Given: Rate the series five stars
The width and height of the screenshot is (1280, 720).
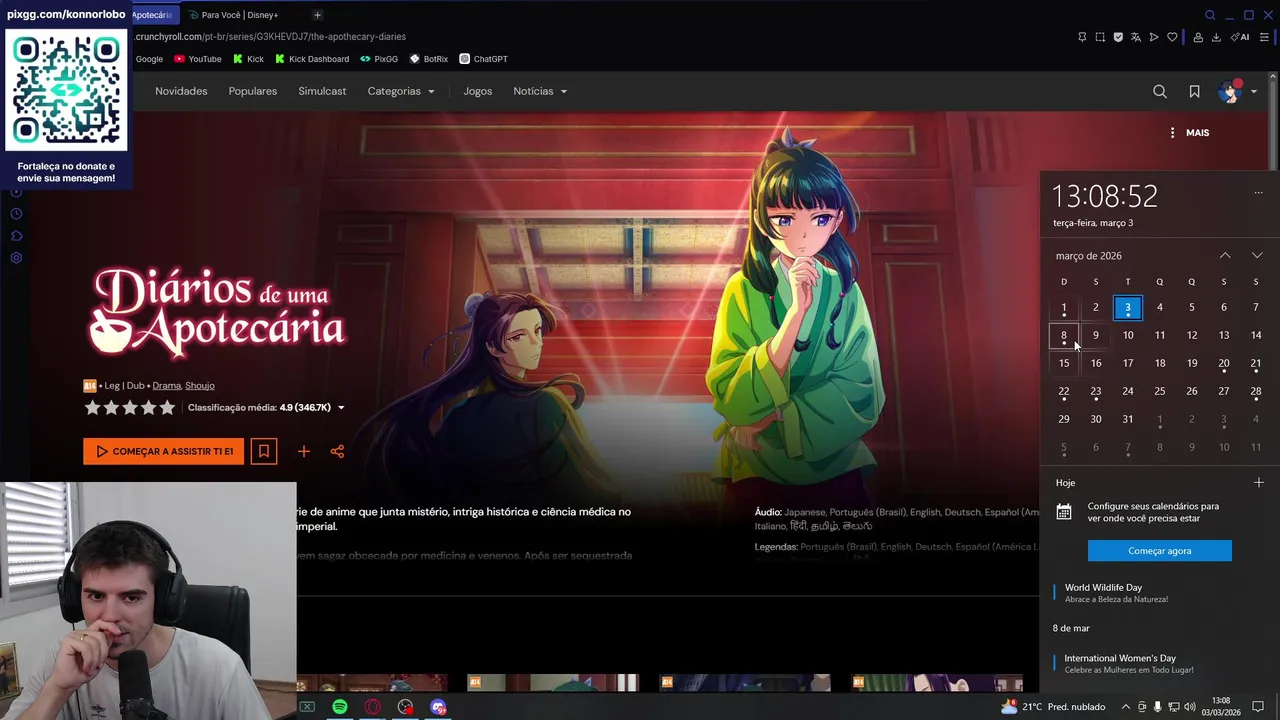Looking at the screenshot, I should 167,407.
